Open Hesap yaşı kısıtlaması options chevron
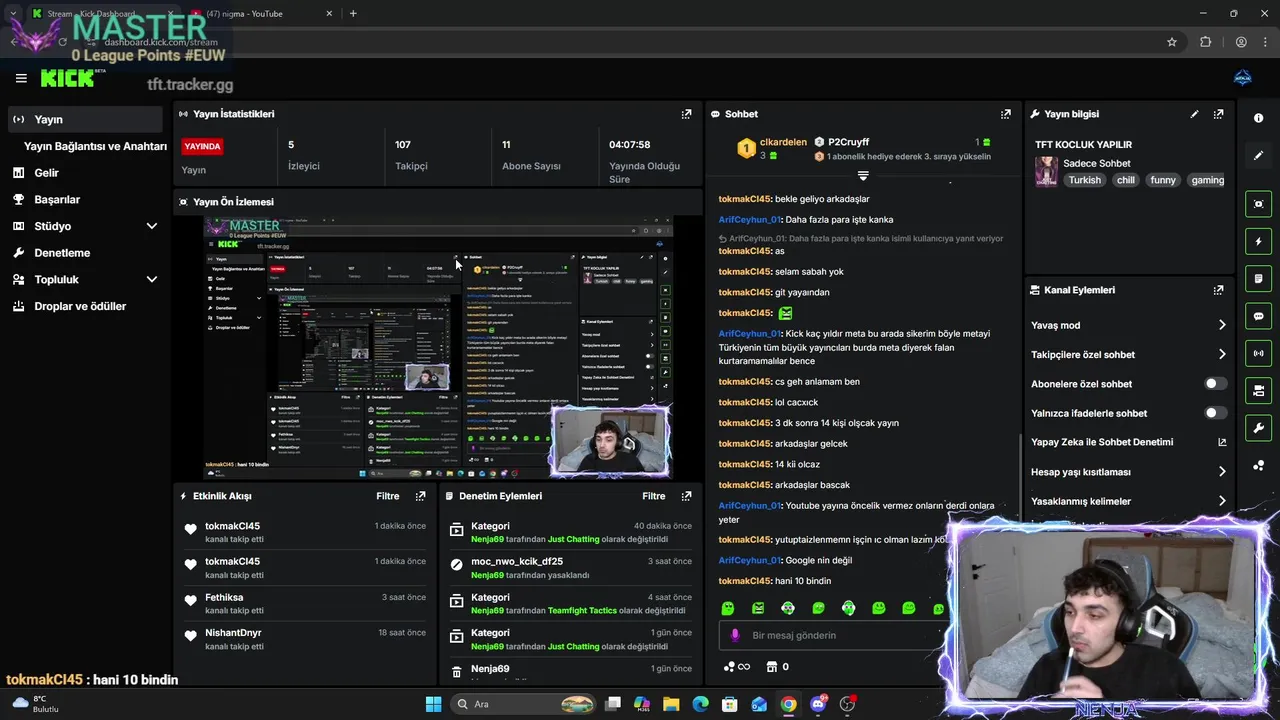 click(x=1222, y=472)
